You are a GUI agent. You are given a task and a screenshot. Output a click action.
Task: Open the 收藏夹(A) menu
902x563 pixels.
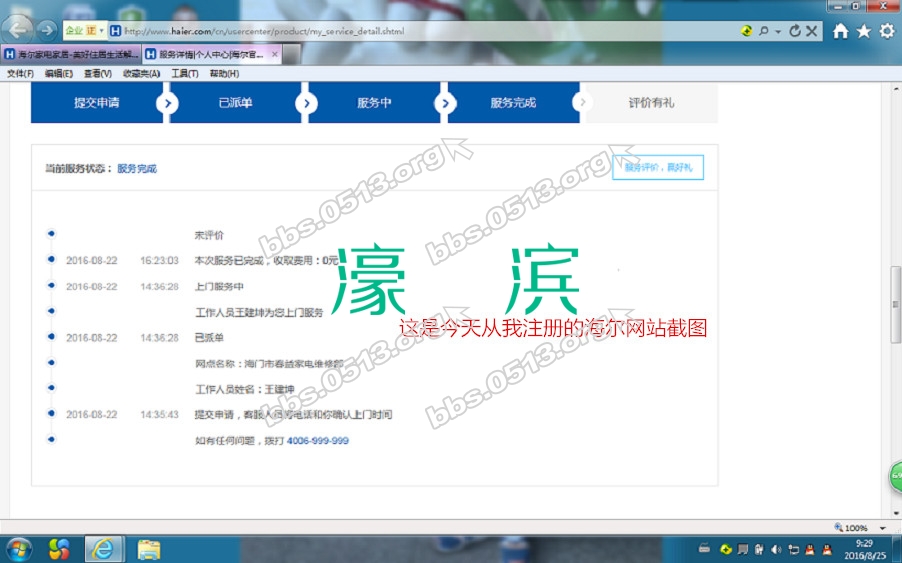(x=141, y=73)
